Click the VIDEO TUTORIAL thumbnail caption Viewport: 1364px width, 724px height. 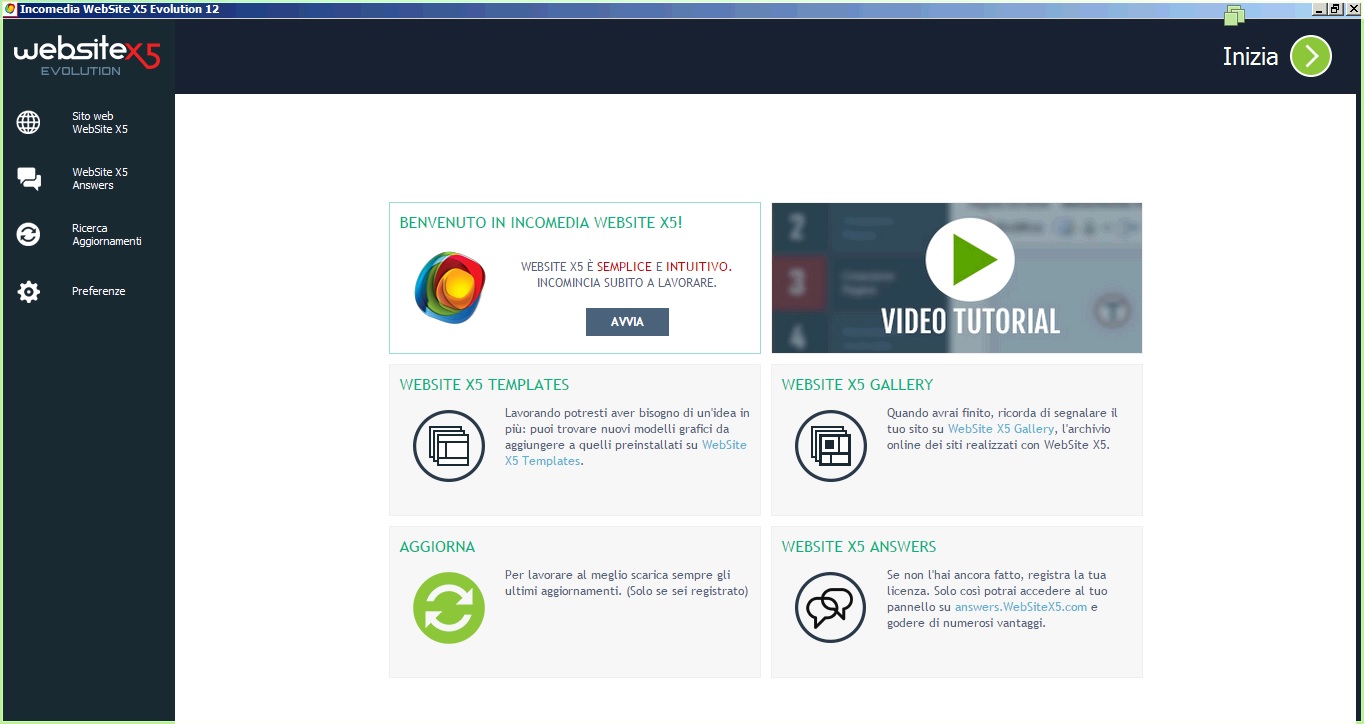tap(970, 322)
